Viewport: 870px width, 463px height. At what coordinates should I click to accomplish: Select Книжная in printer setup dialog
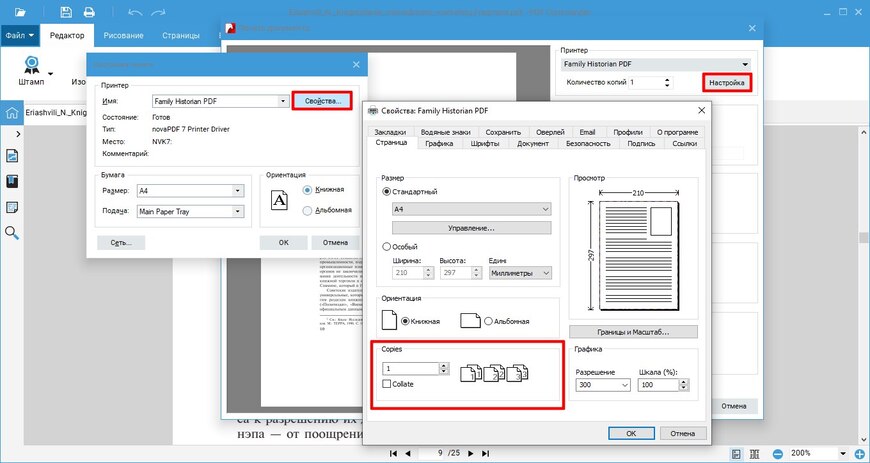pos(307,190)
